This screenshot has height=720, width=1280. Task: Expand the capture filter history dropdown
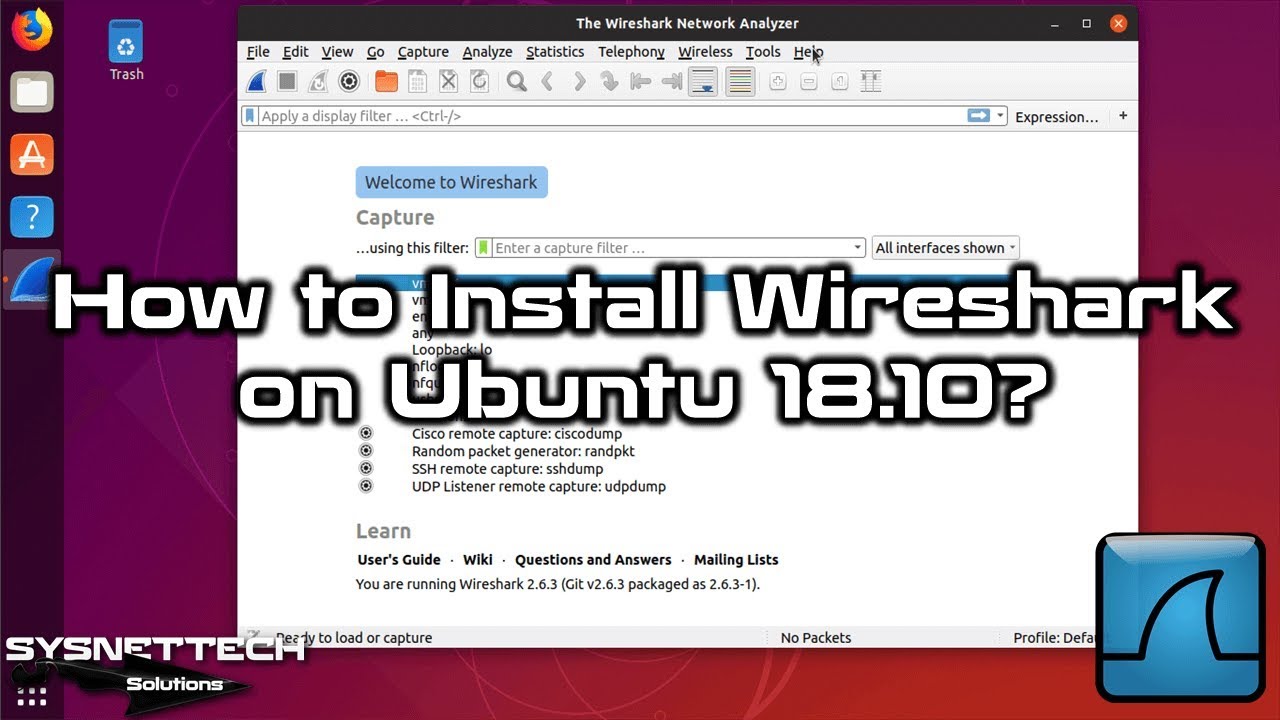[x=858, y=248]
